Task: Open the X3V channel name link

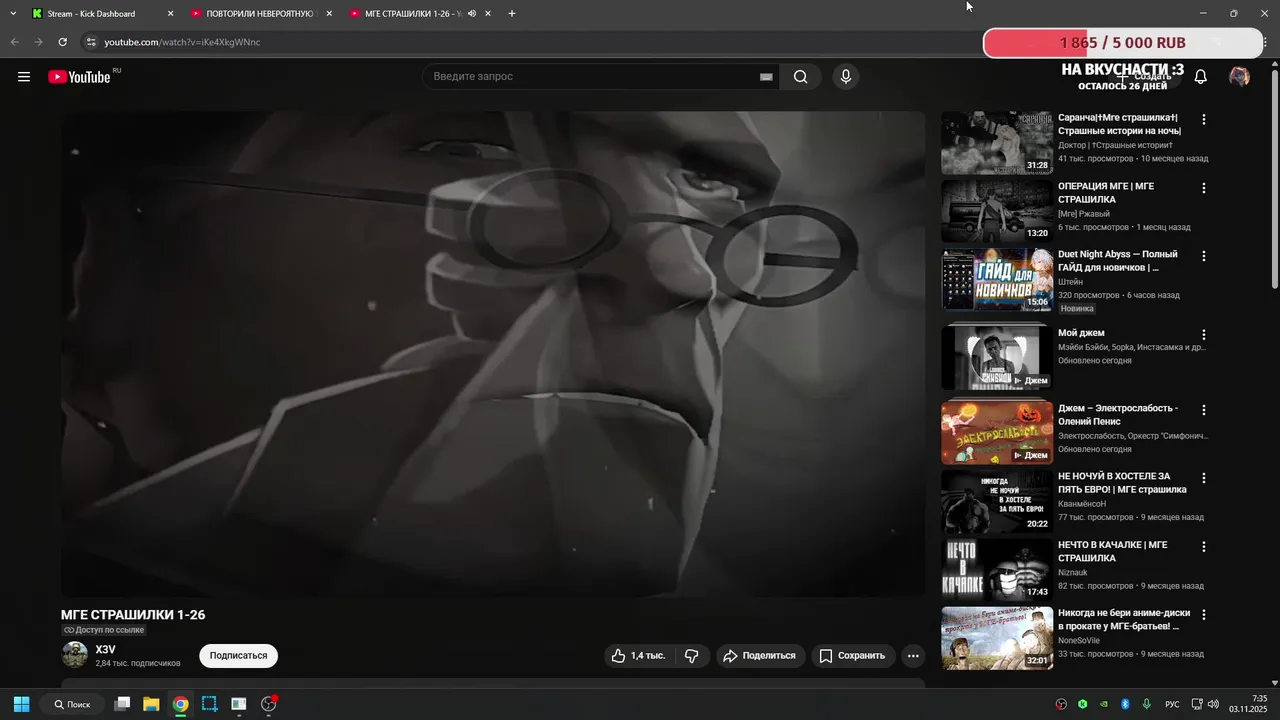Action: [x=105, y=650]
